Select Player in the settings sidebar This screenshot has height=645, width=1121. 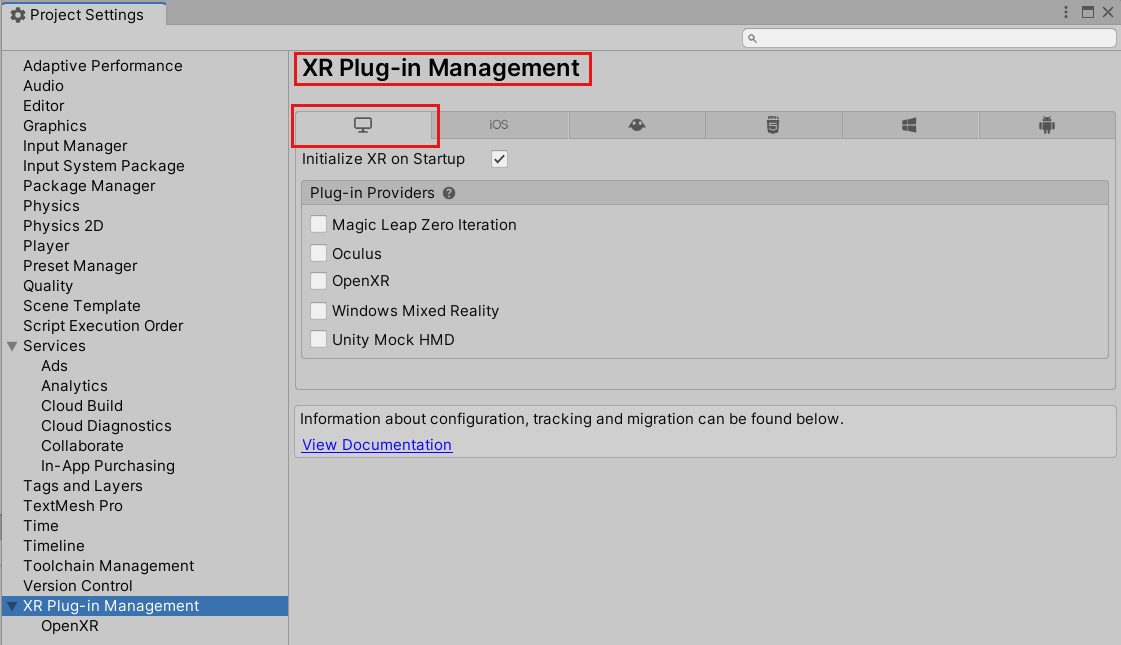tap(46, 245)
